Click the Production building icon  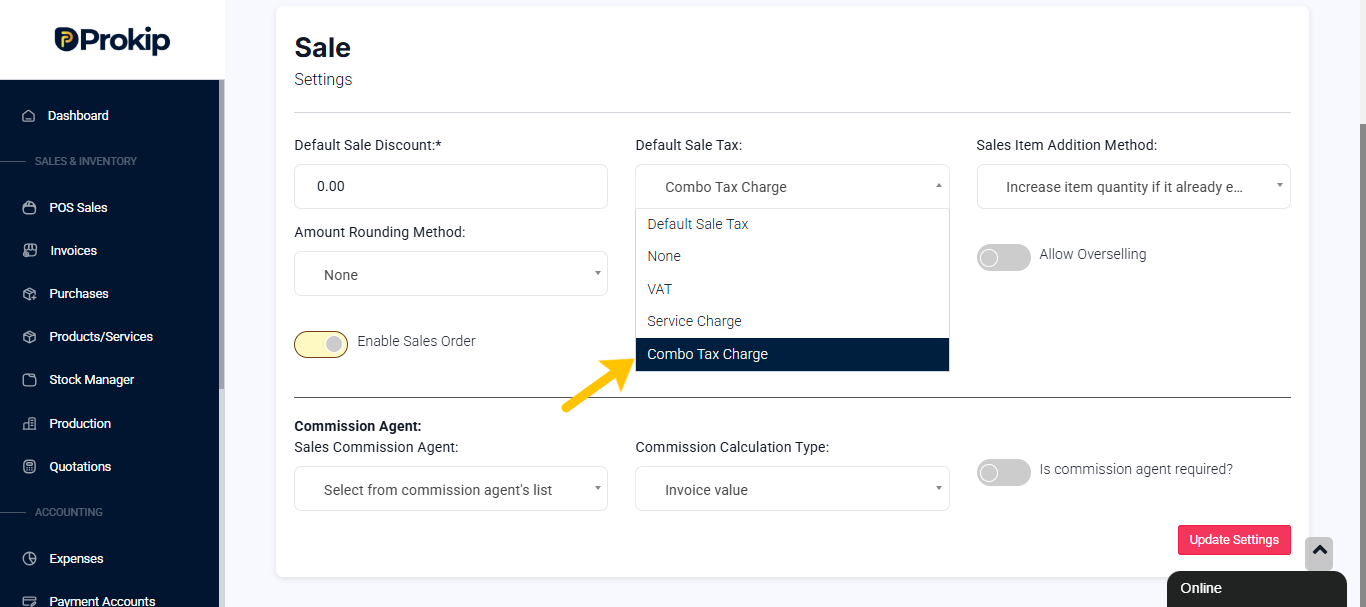click(29, 424)
